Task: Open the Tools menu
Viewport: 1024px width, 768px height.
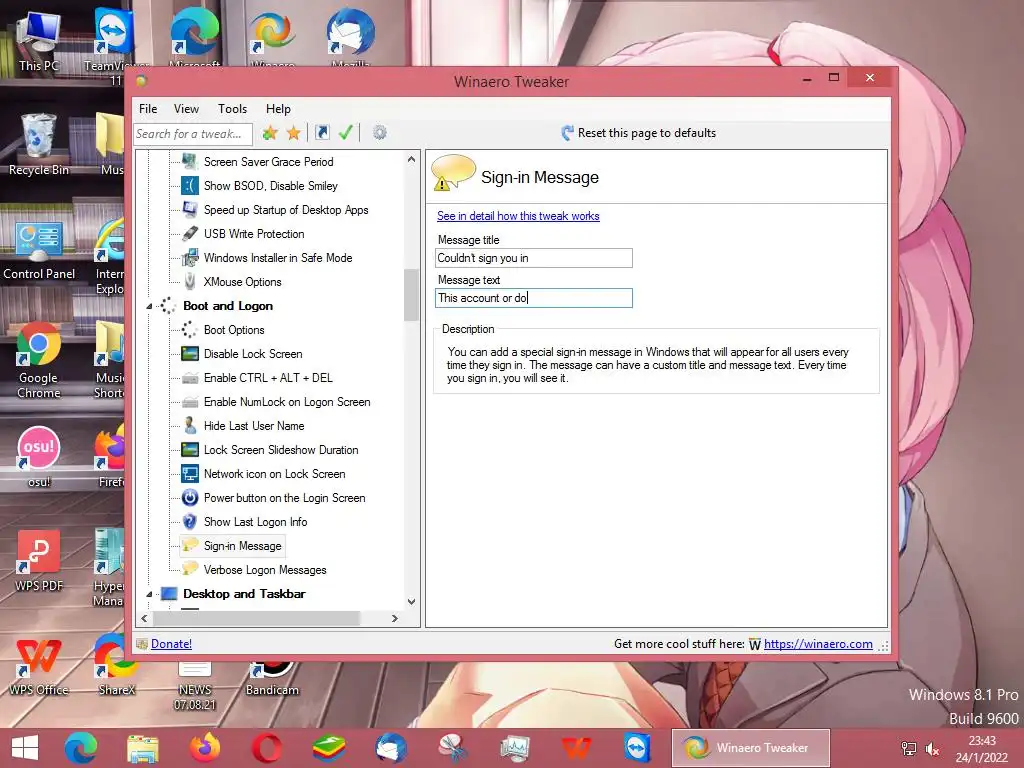Action: tap(232, 108)
